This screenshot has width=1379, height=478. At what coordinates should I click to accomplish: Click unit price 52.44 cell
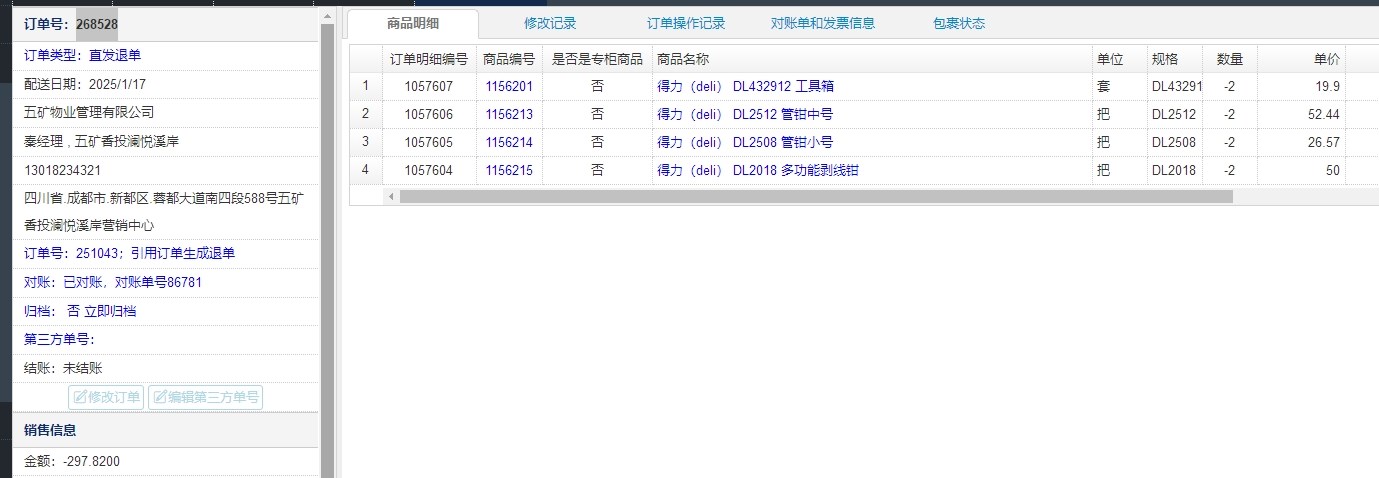point(1302,115)
